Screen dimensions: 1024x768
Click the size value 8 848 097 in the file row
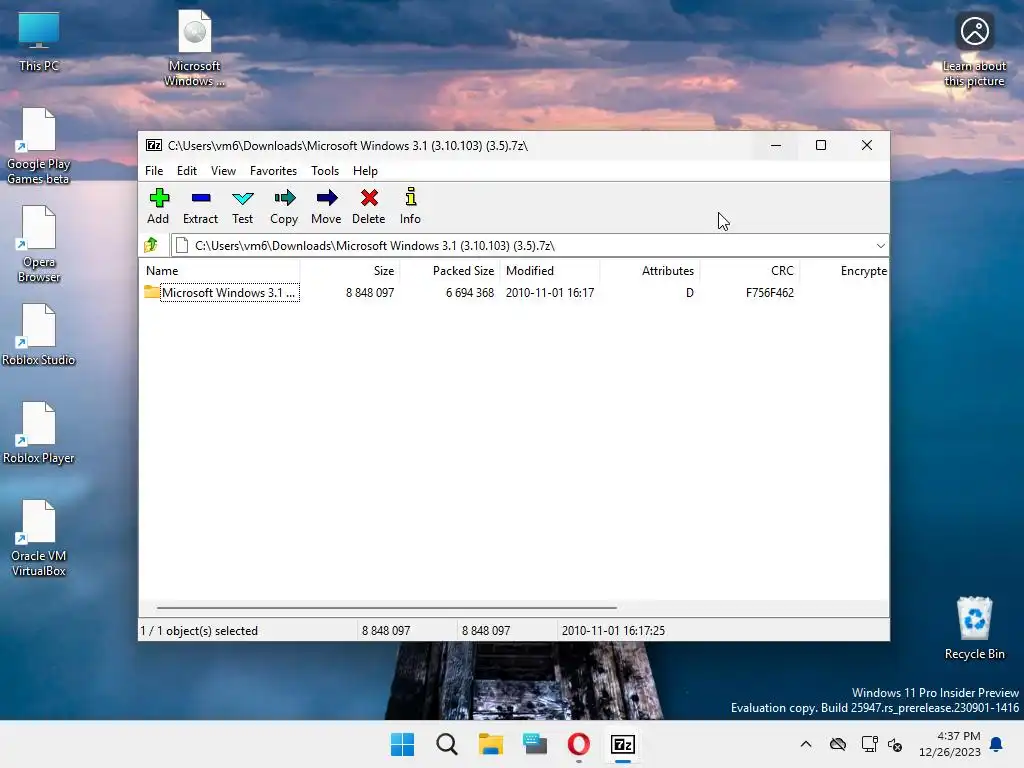370,293
